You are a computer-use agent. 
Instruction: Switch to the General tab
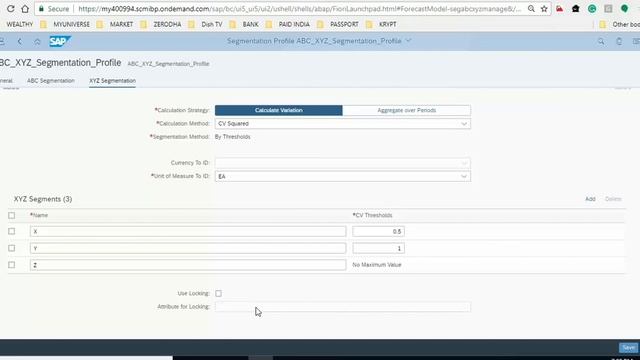[x=6, y=81]
